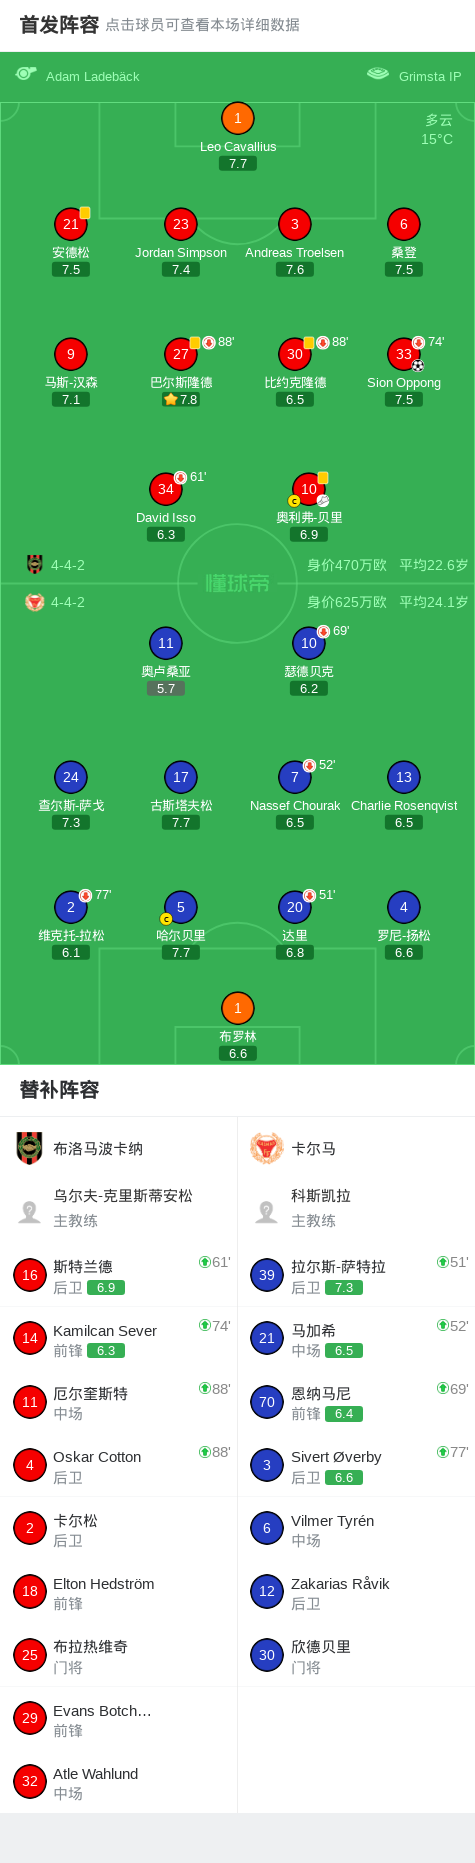Open the left team's head coach profile
The height and width of the screenshot is (1863, 475).
(x=119, y=1207)
